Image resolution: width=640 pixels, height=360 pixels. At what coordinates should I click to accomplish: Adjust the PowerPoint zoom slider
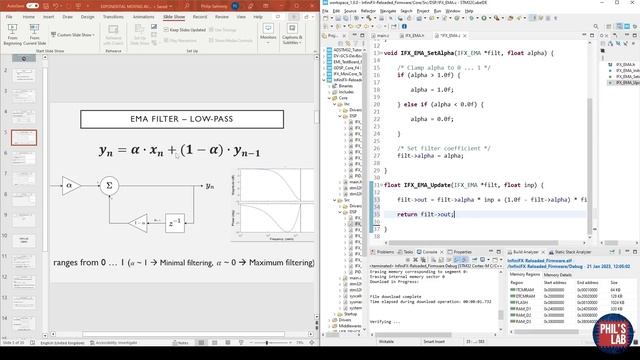coord(267,343)
